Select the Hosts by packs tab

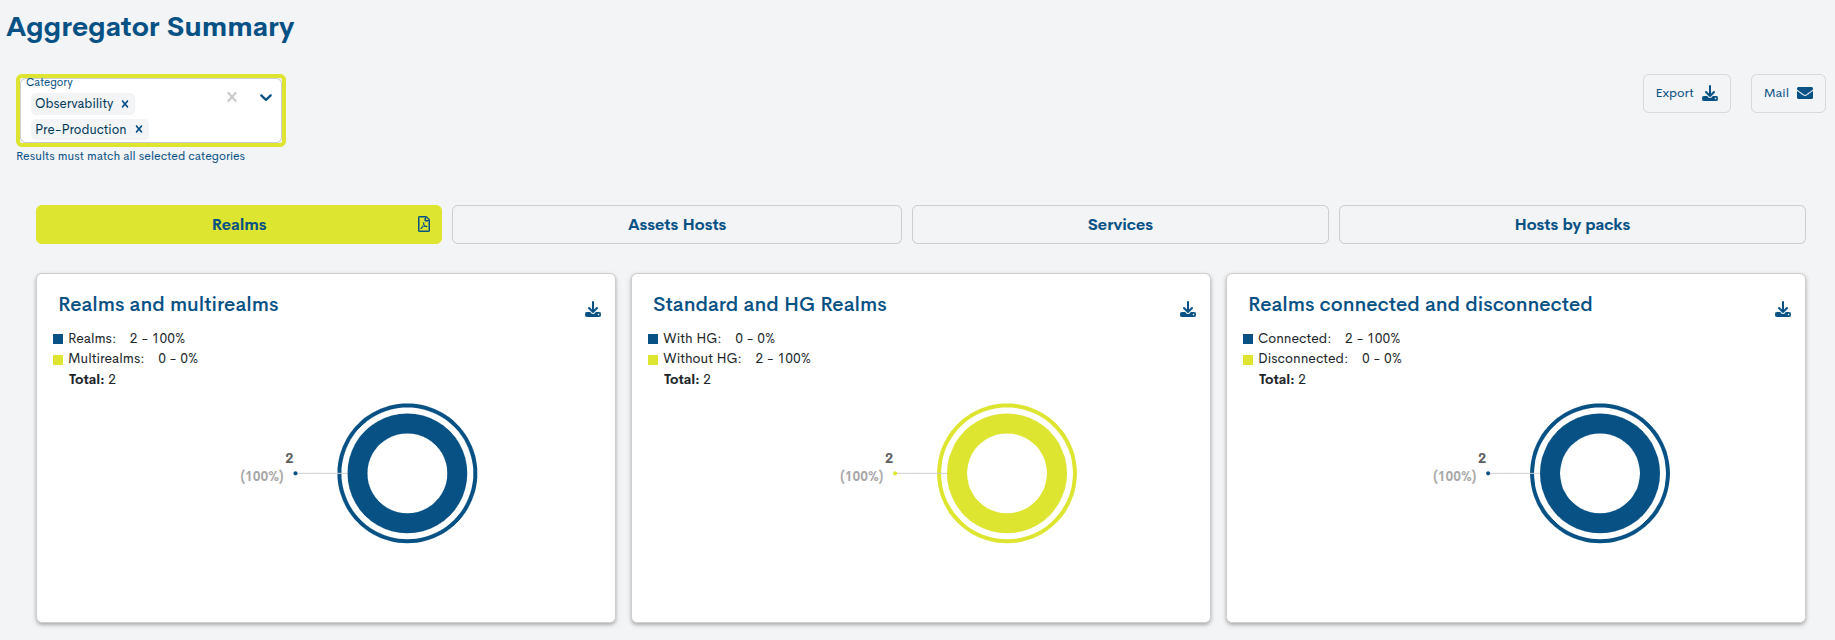(x=1572, y=225)
